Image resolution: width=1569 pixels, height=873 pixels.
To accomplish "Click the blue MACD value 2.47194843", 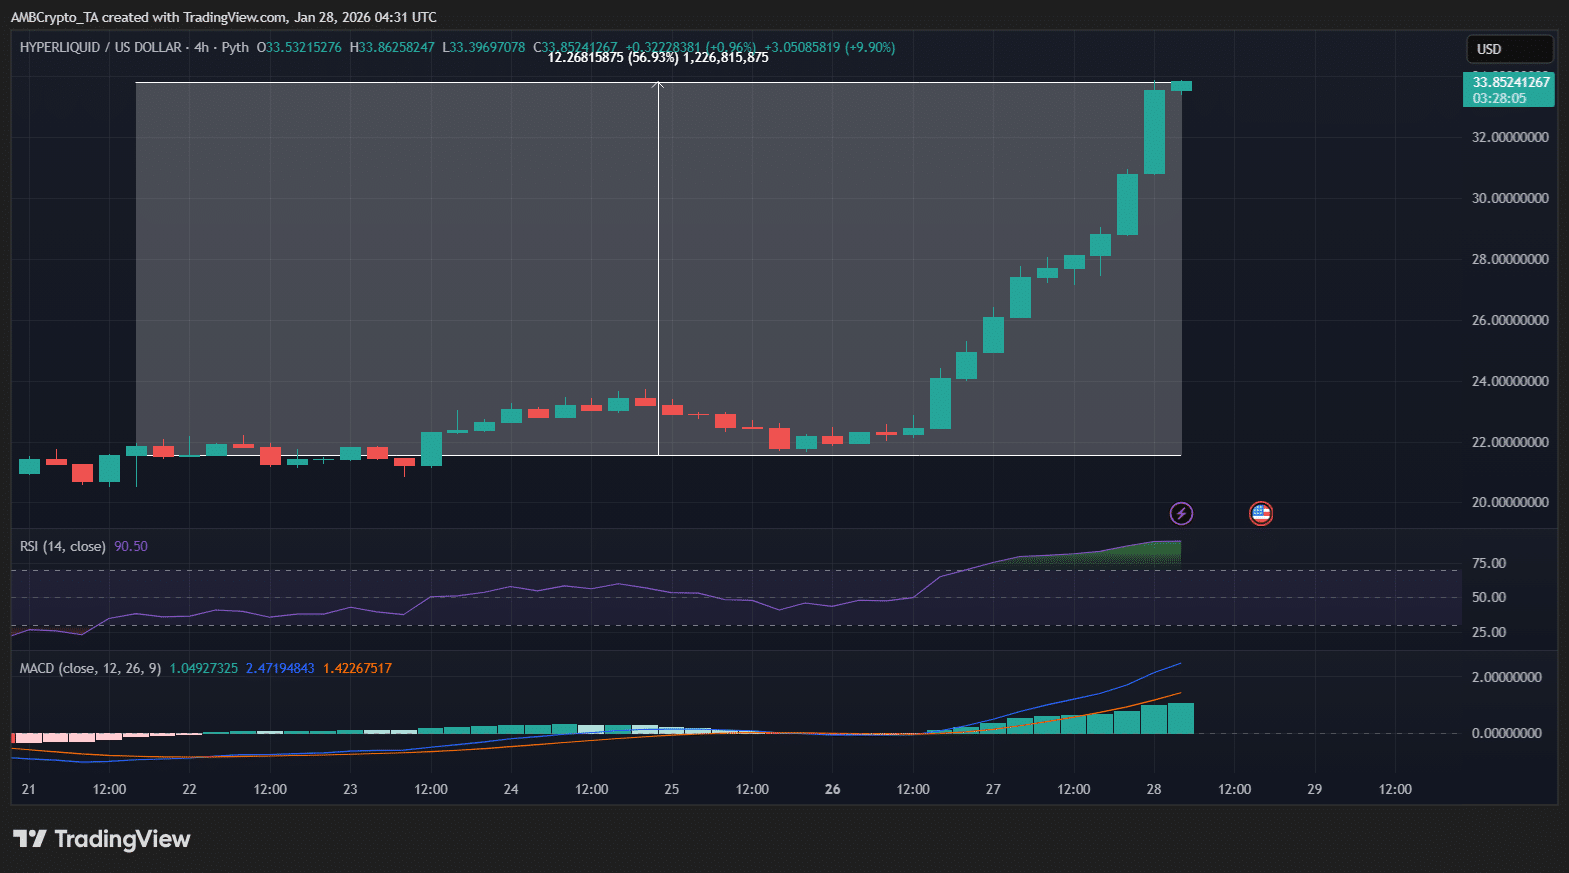I will (x=280, y=668).
